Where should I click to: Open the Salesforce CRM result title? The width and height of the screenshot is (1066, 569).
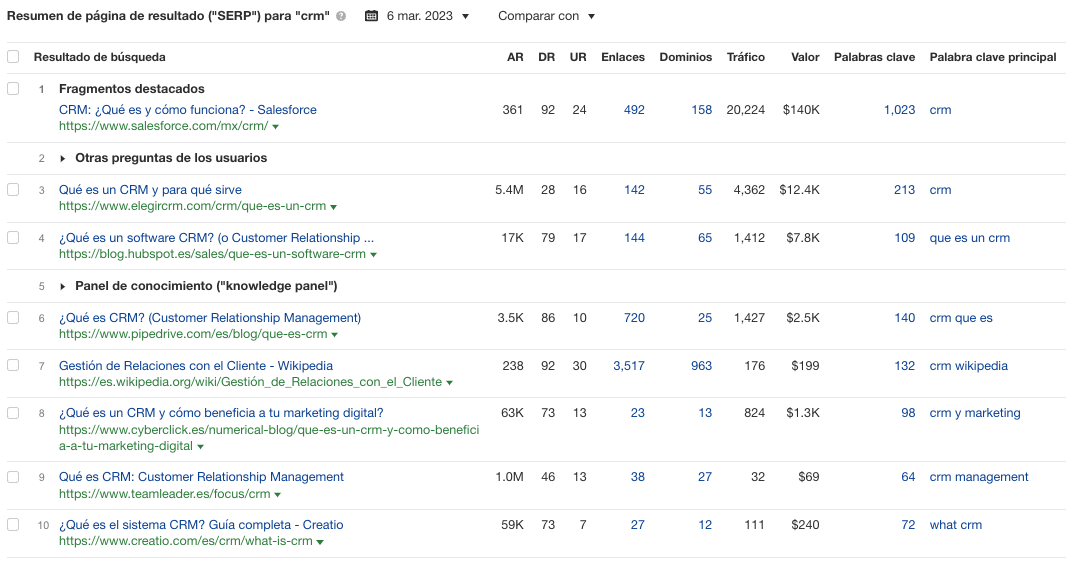coord(188,109)
